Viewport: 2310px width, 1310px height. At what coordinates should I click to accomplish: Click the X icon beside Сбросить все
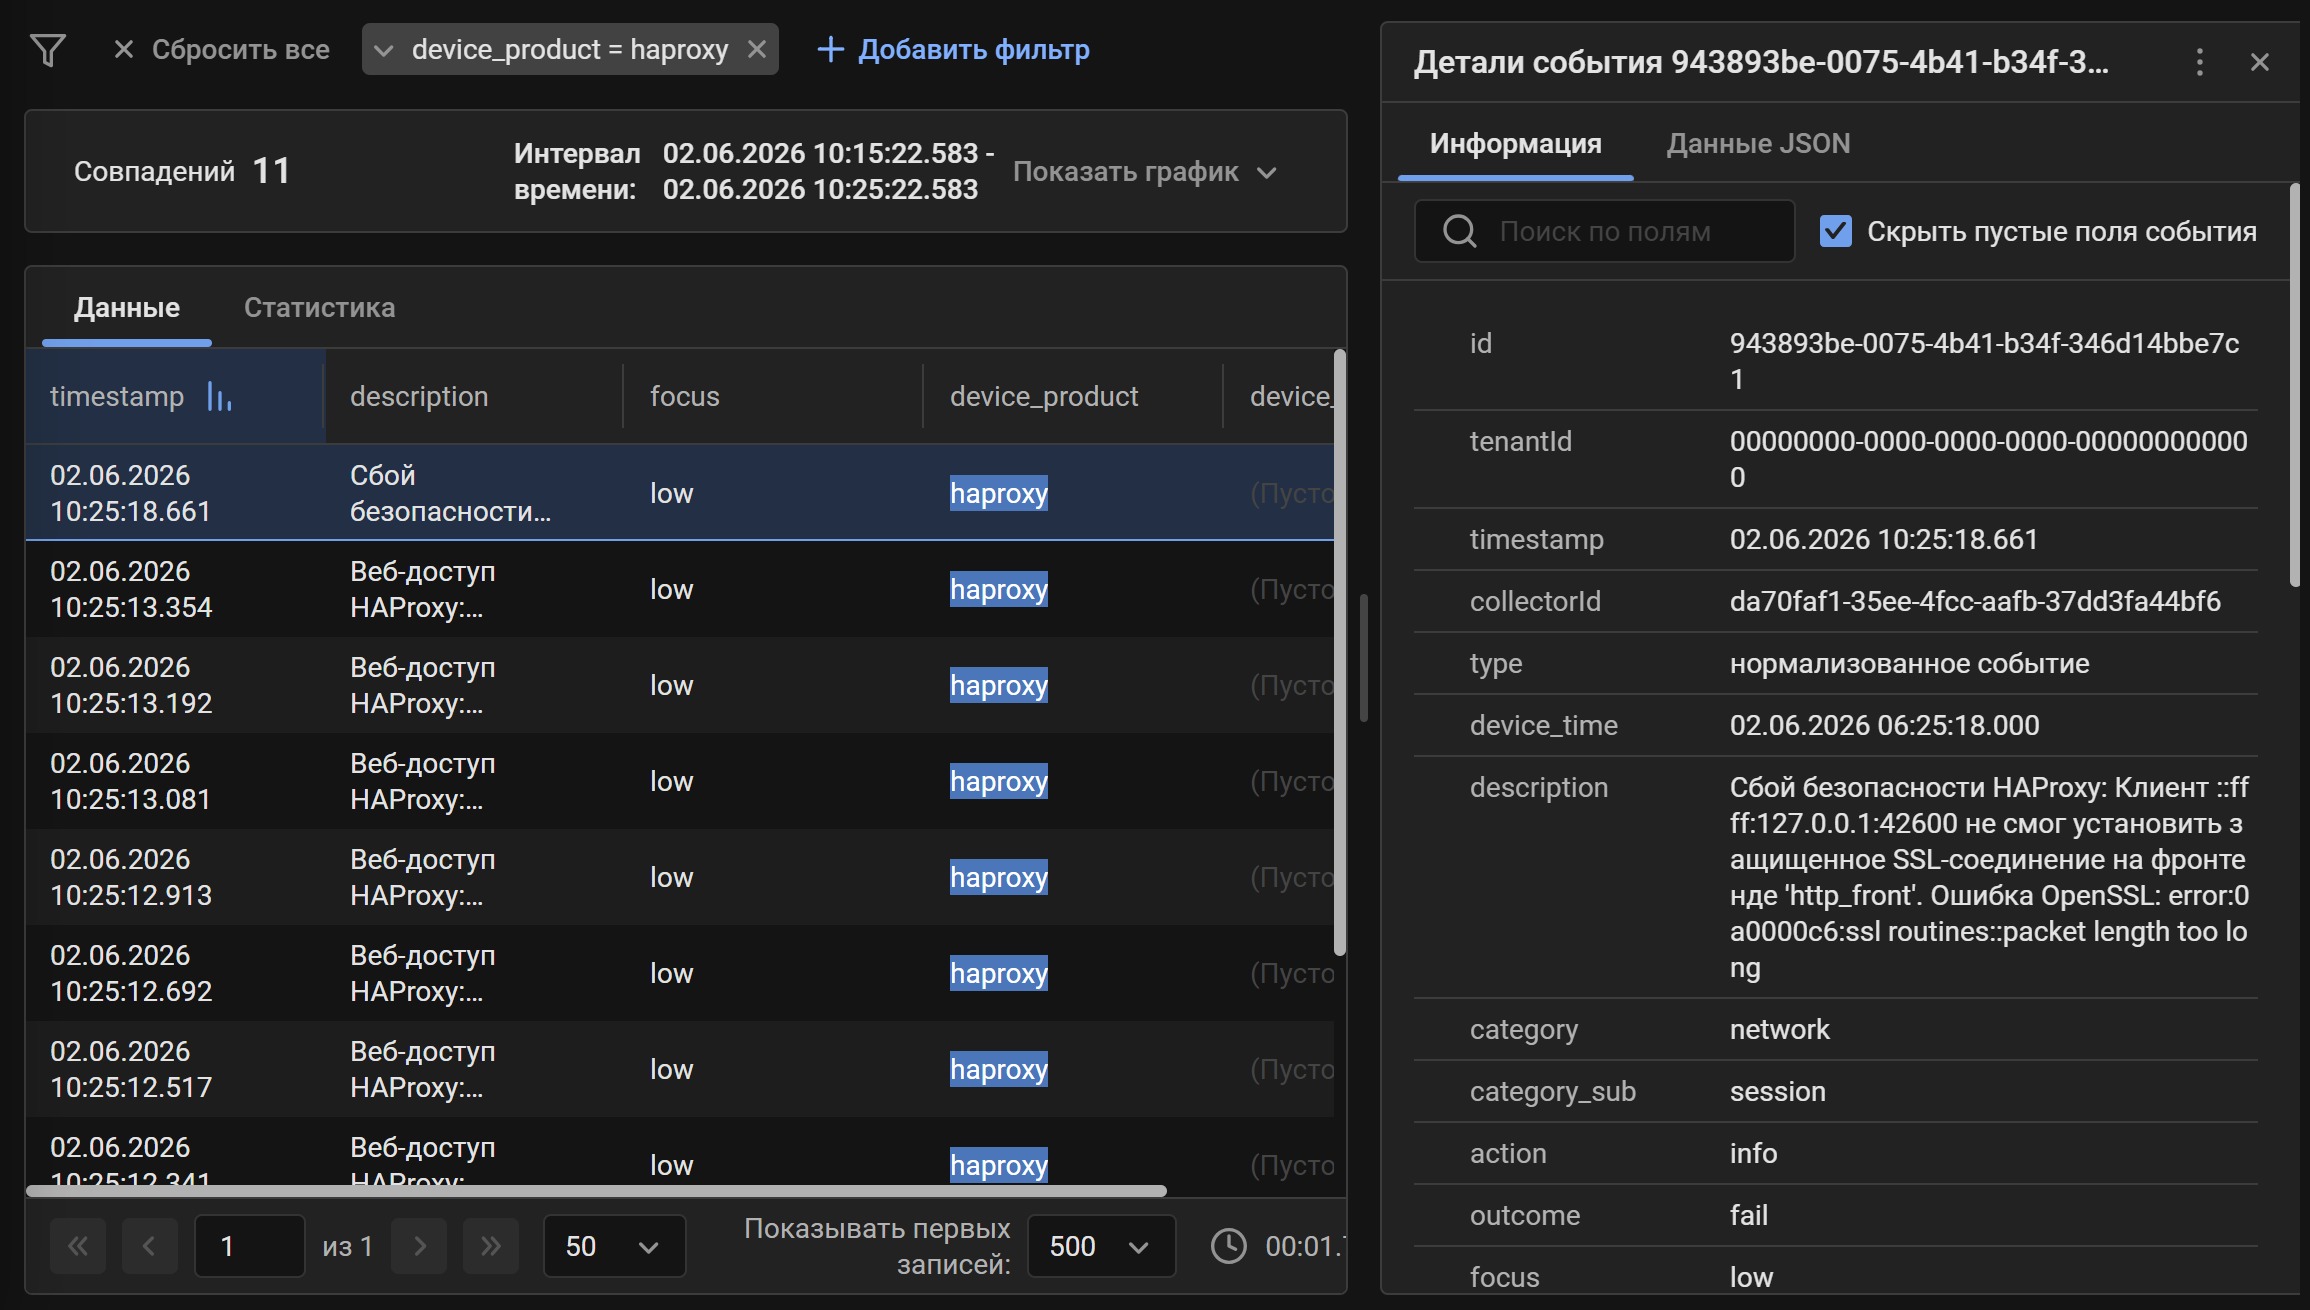pyautogui.click(x=123, y=49)
